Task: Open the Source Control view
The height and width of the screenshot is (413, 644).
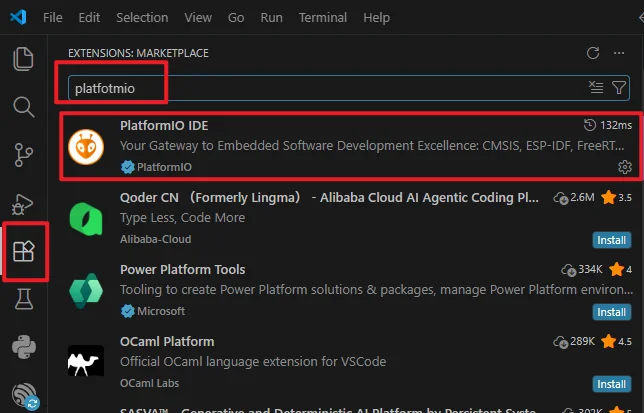Action: coord(23,155)
